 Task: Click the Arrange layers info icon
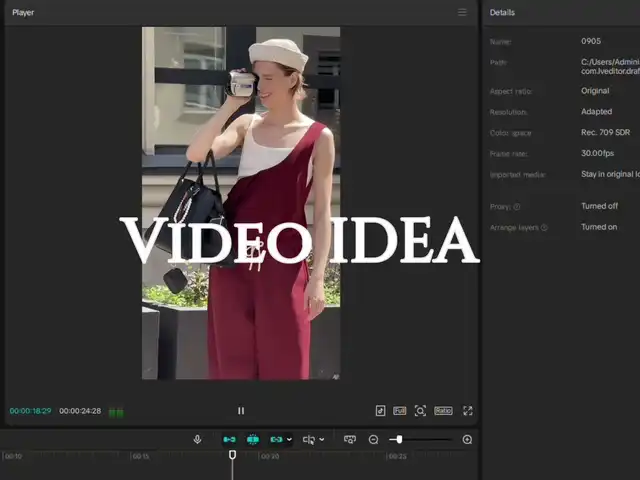pos(544,228)
